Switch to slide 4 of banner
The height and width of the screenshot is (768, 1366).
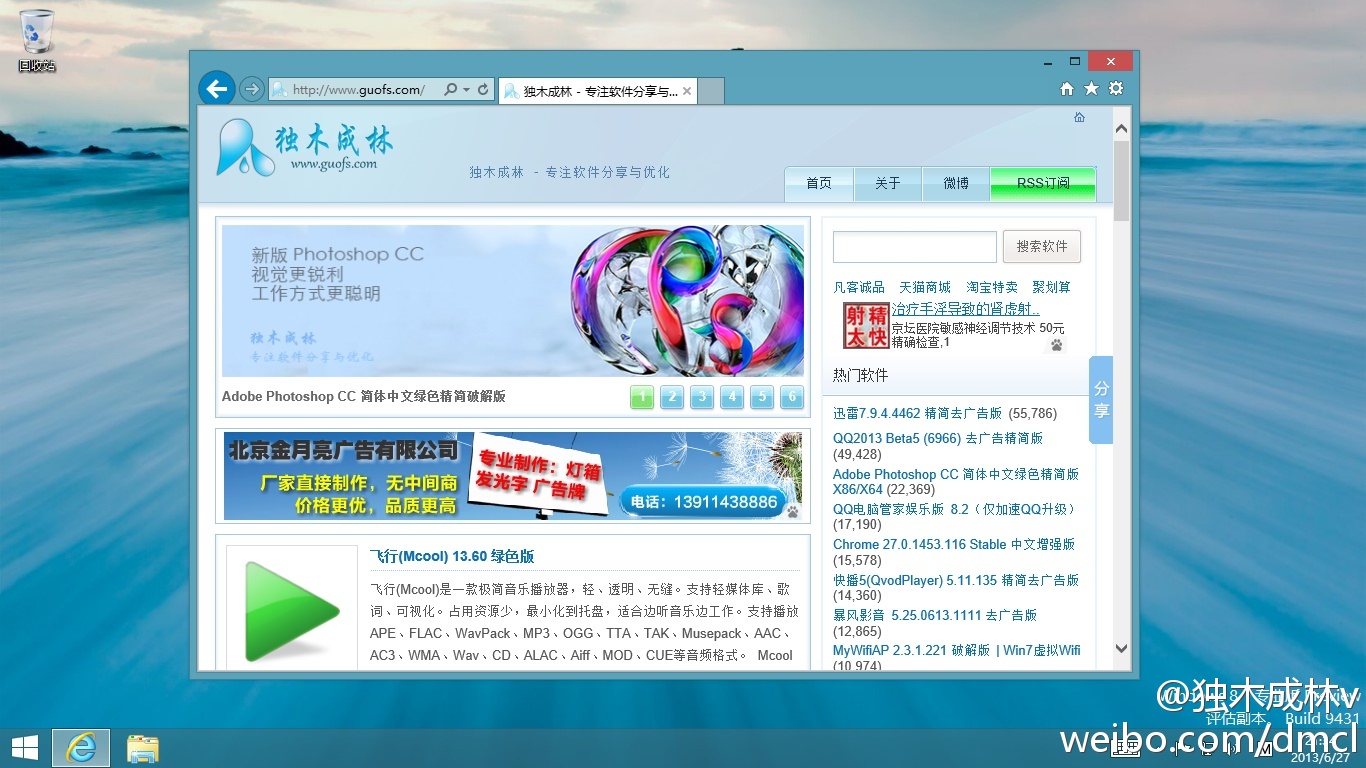[x=732, y=397]
